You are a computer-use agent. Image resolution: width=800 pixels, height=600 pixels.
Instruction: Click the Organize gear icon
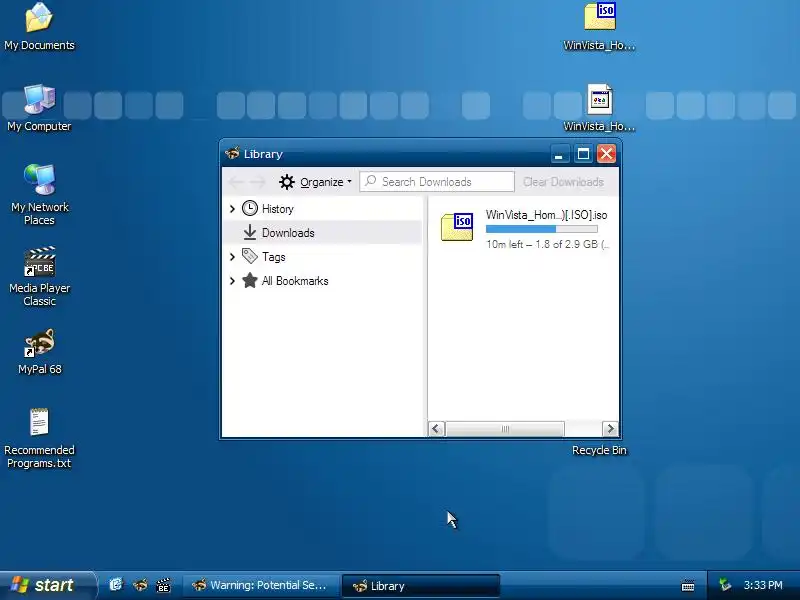click(287, 182)
